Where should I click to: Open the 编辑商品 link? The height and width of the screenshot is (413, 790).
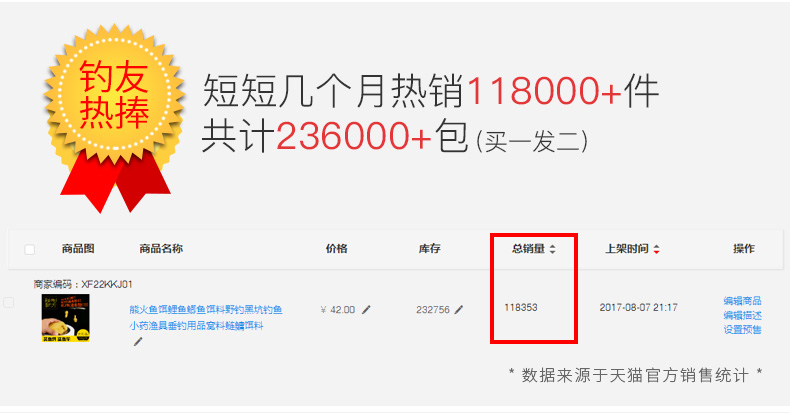(742, 301)
